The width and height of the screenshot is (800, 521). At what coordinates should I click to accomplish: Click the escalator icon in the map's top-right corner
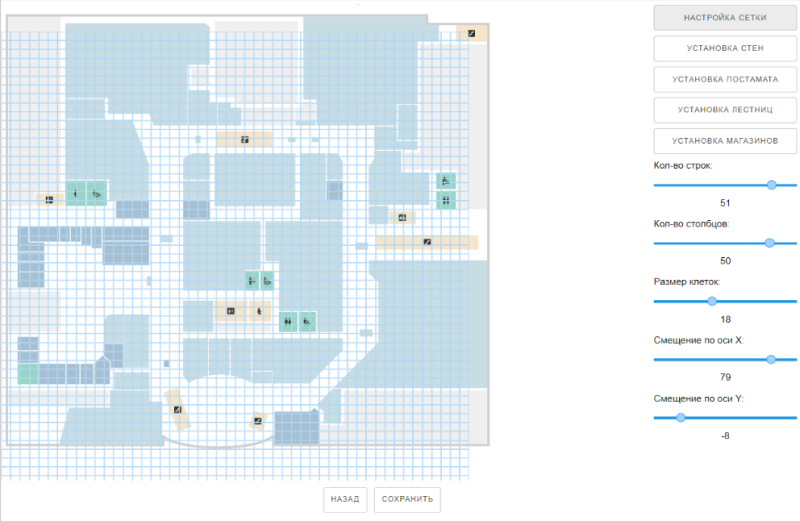472,33
